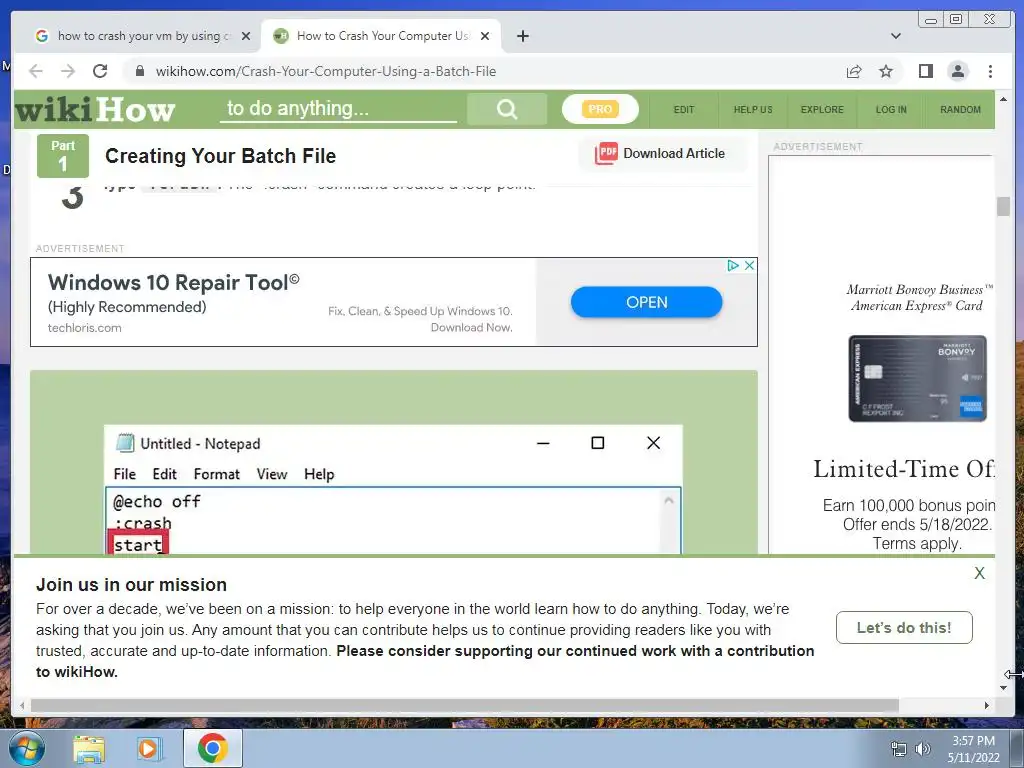Open the EDIT menu on wikiHow
1024x768 pixels.
(x=684, y=110)
